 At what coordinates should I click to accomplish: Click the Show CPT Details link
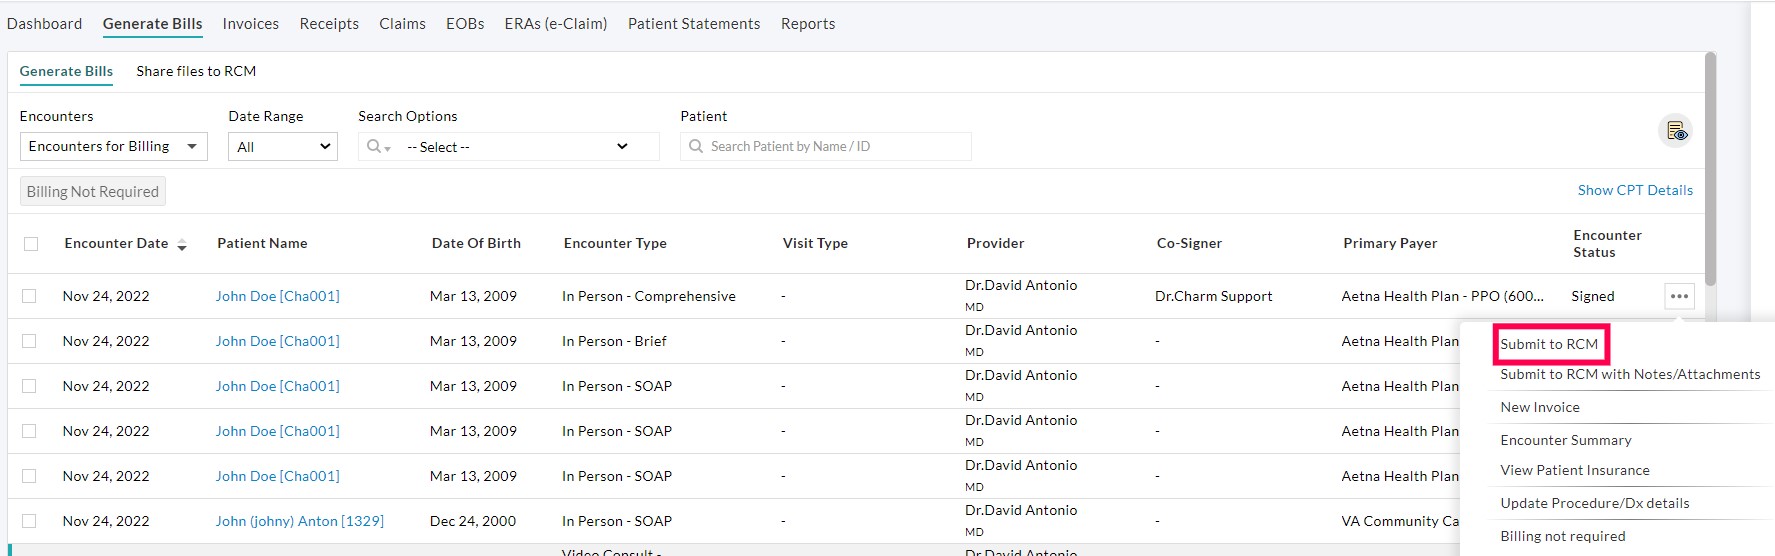click(1635, 190)
